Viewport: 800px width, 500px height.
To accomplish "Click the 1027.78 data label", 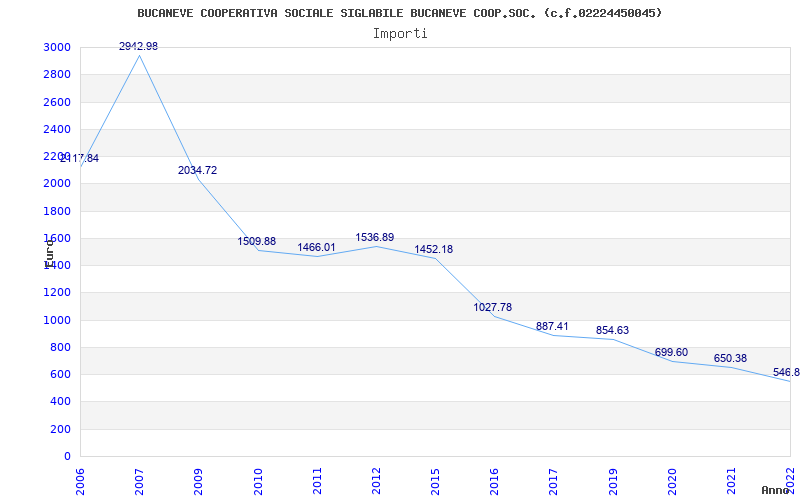I will [x=493, y=308].
